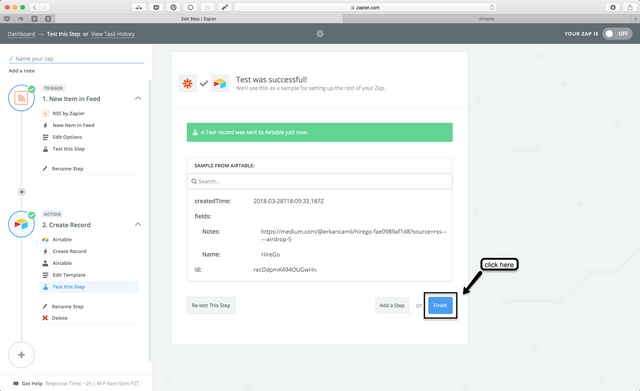Click the large plus add-step circle
The image size is (640, 391).
[x=21, y=355]
